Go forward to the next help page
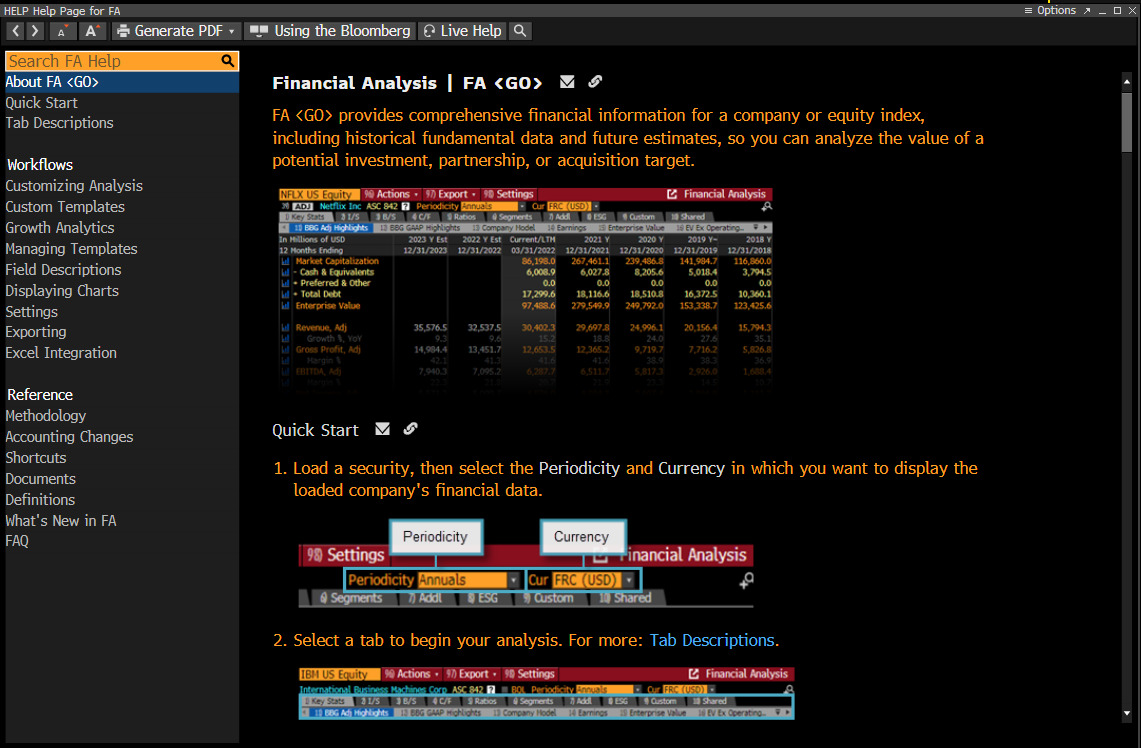 tap(35, 31)
